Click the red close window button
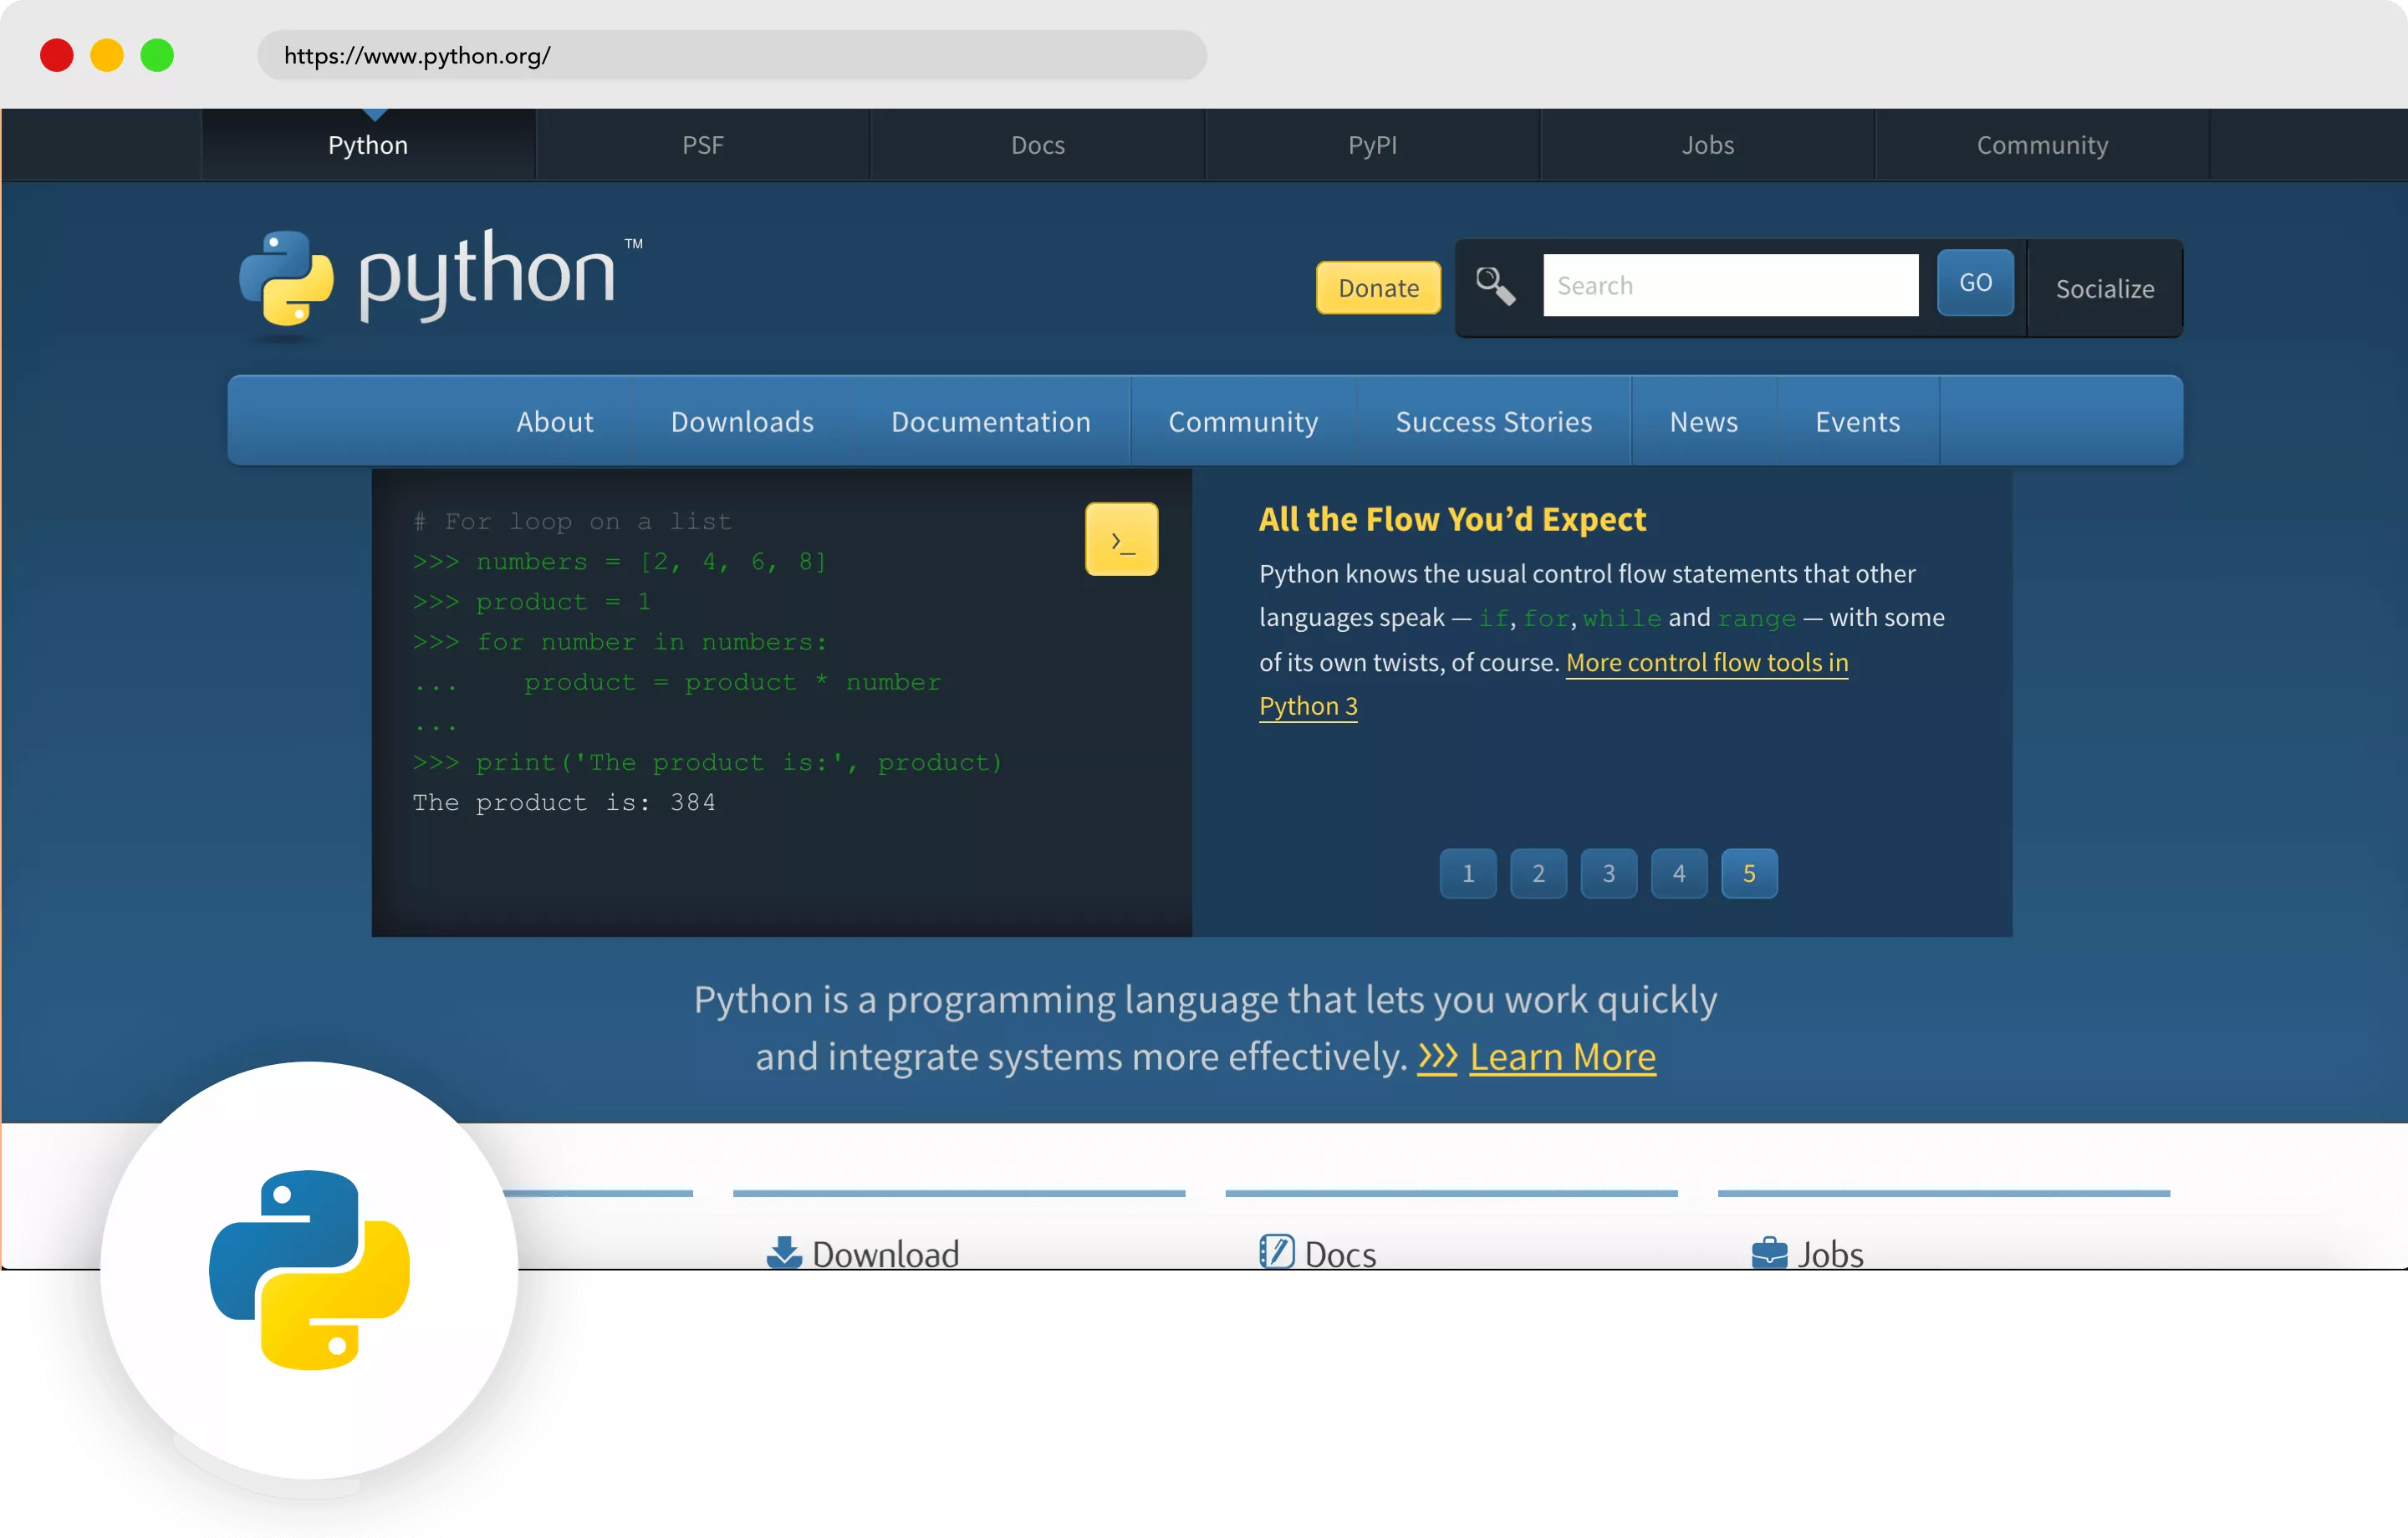This screenshot has height=1538, width=2408. pos(57,55)
